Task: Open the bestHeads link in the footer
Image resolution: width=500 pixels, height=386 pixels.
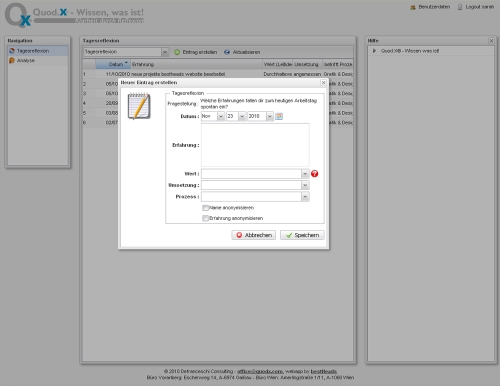Action: (324, 371)
